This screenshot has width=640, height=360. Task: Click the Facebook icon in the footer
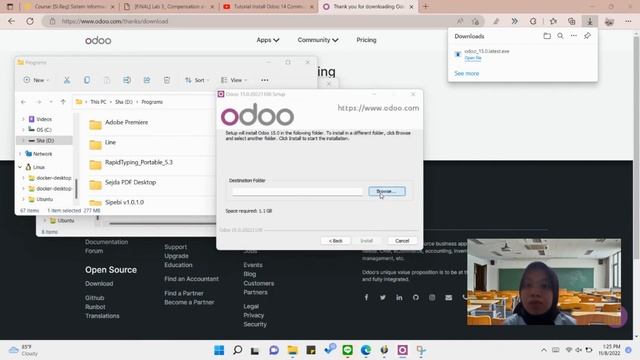pos(366,297)
